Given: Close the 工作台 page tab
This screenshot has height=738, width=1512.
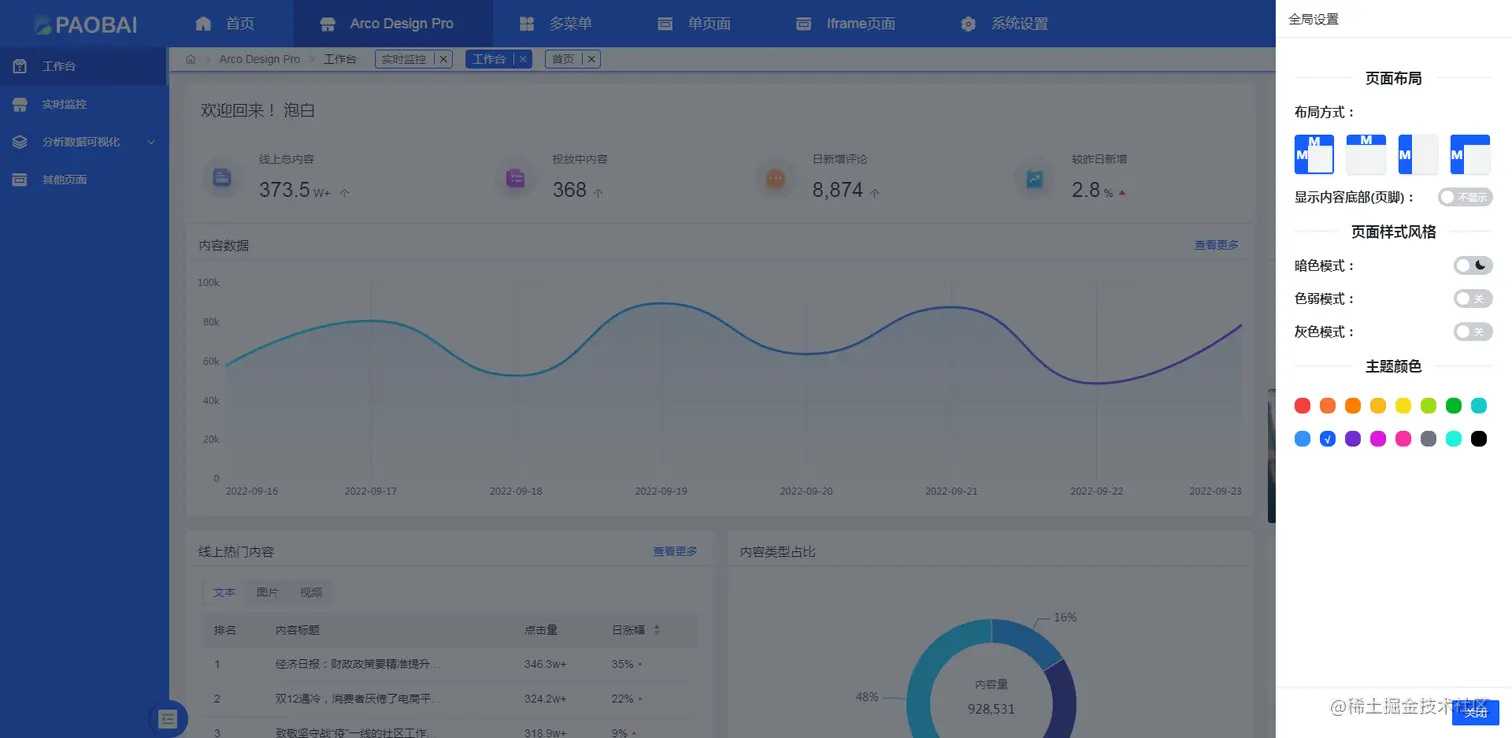Looking at the screenshot, I should [x=523, y=59].
